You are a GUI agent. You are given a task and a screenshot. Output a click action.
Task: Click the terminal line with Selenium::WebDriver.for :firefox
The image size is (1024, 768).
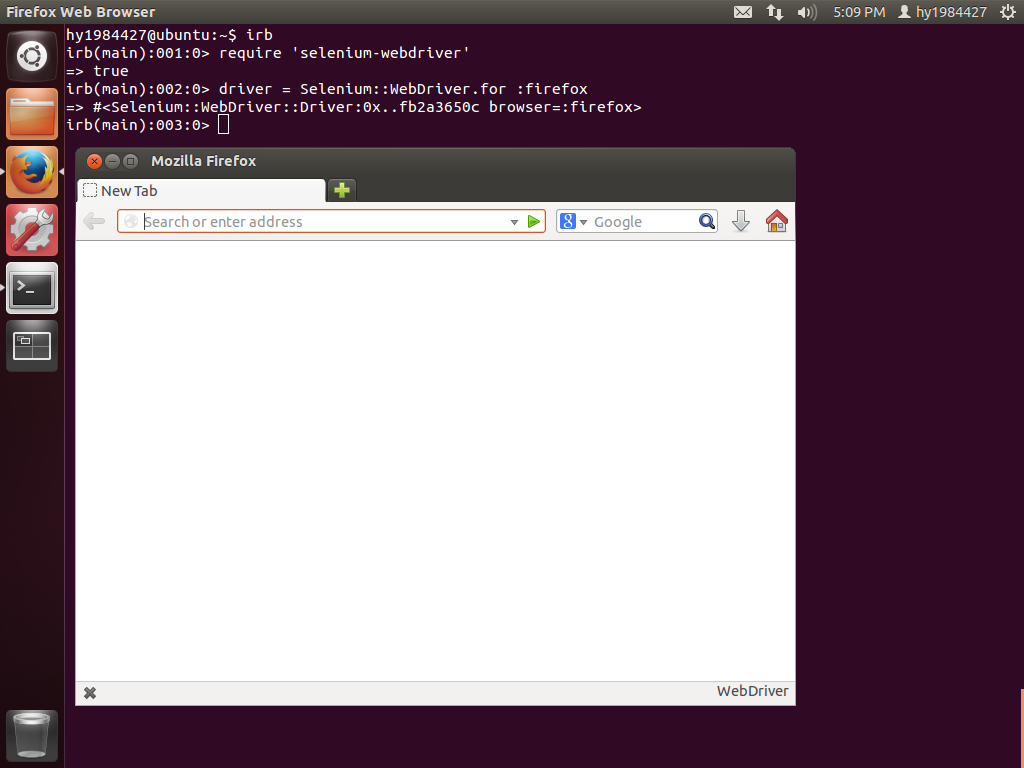327,89
